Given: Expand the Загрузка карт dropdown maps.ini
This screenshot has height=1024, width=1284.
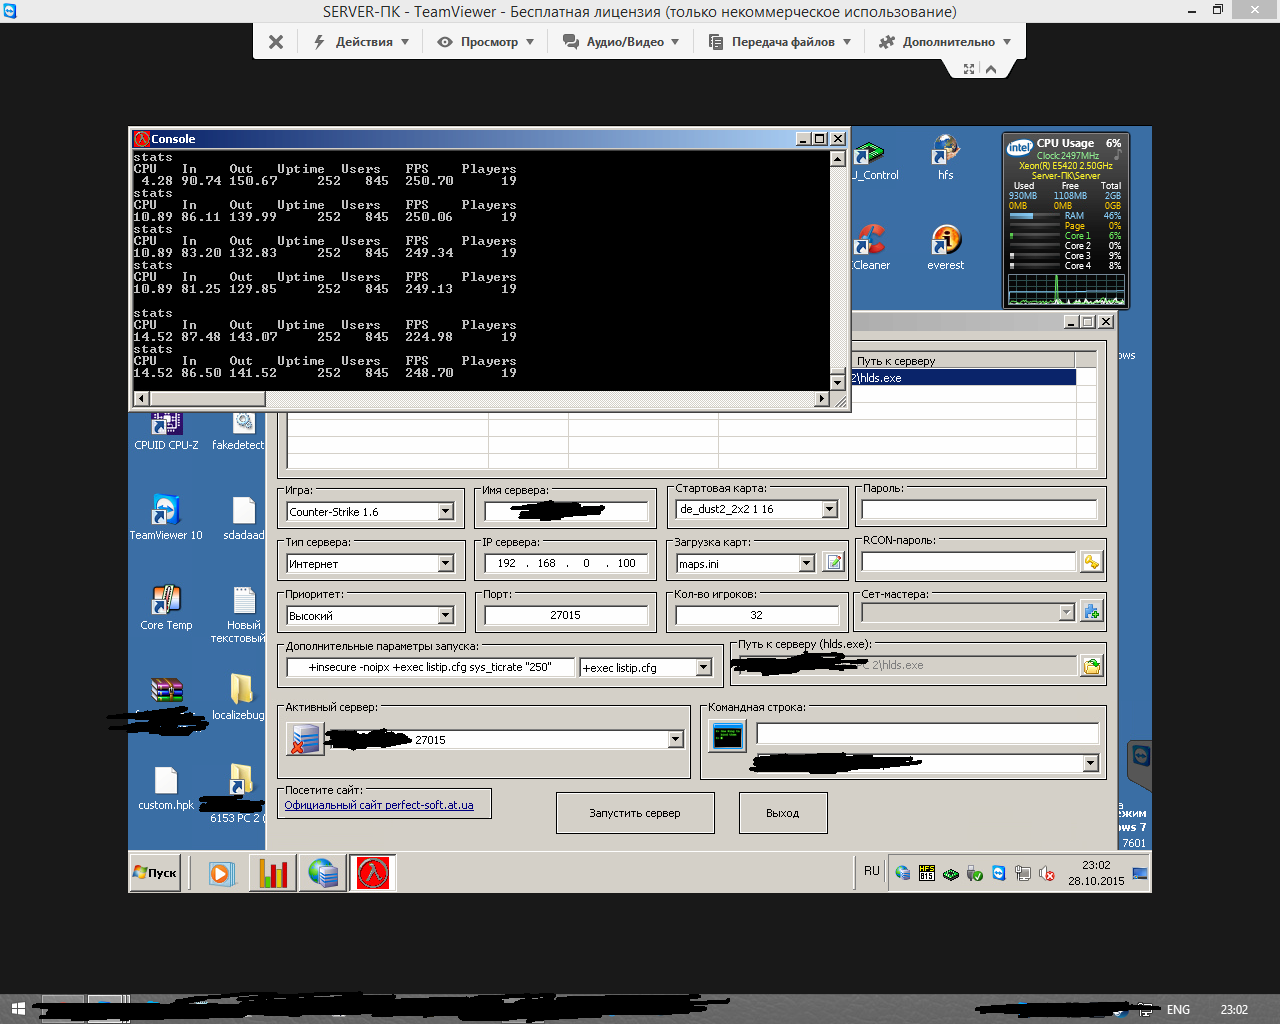Looking at the screenshot, I should (806, 563).
